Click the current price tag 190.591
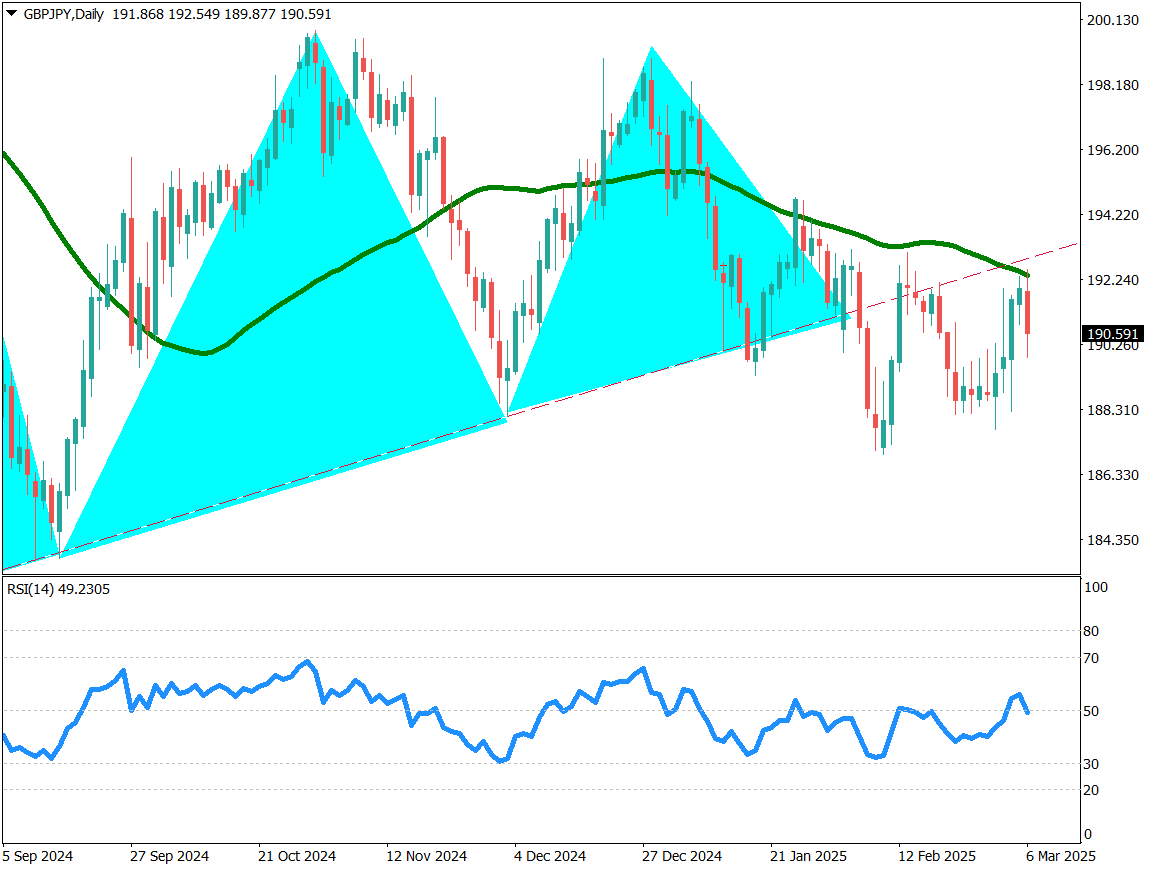This screenshot has width=1152, height=870. [x=1112, y=333]
